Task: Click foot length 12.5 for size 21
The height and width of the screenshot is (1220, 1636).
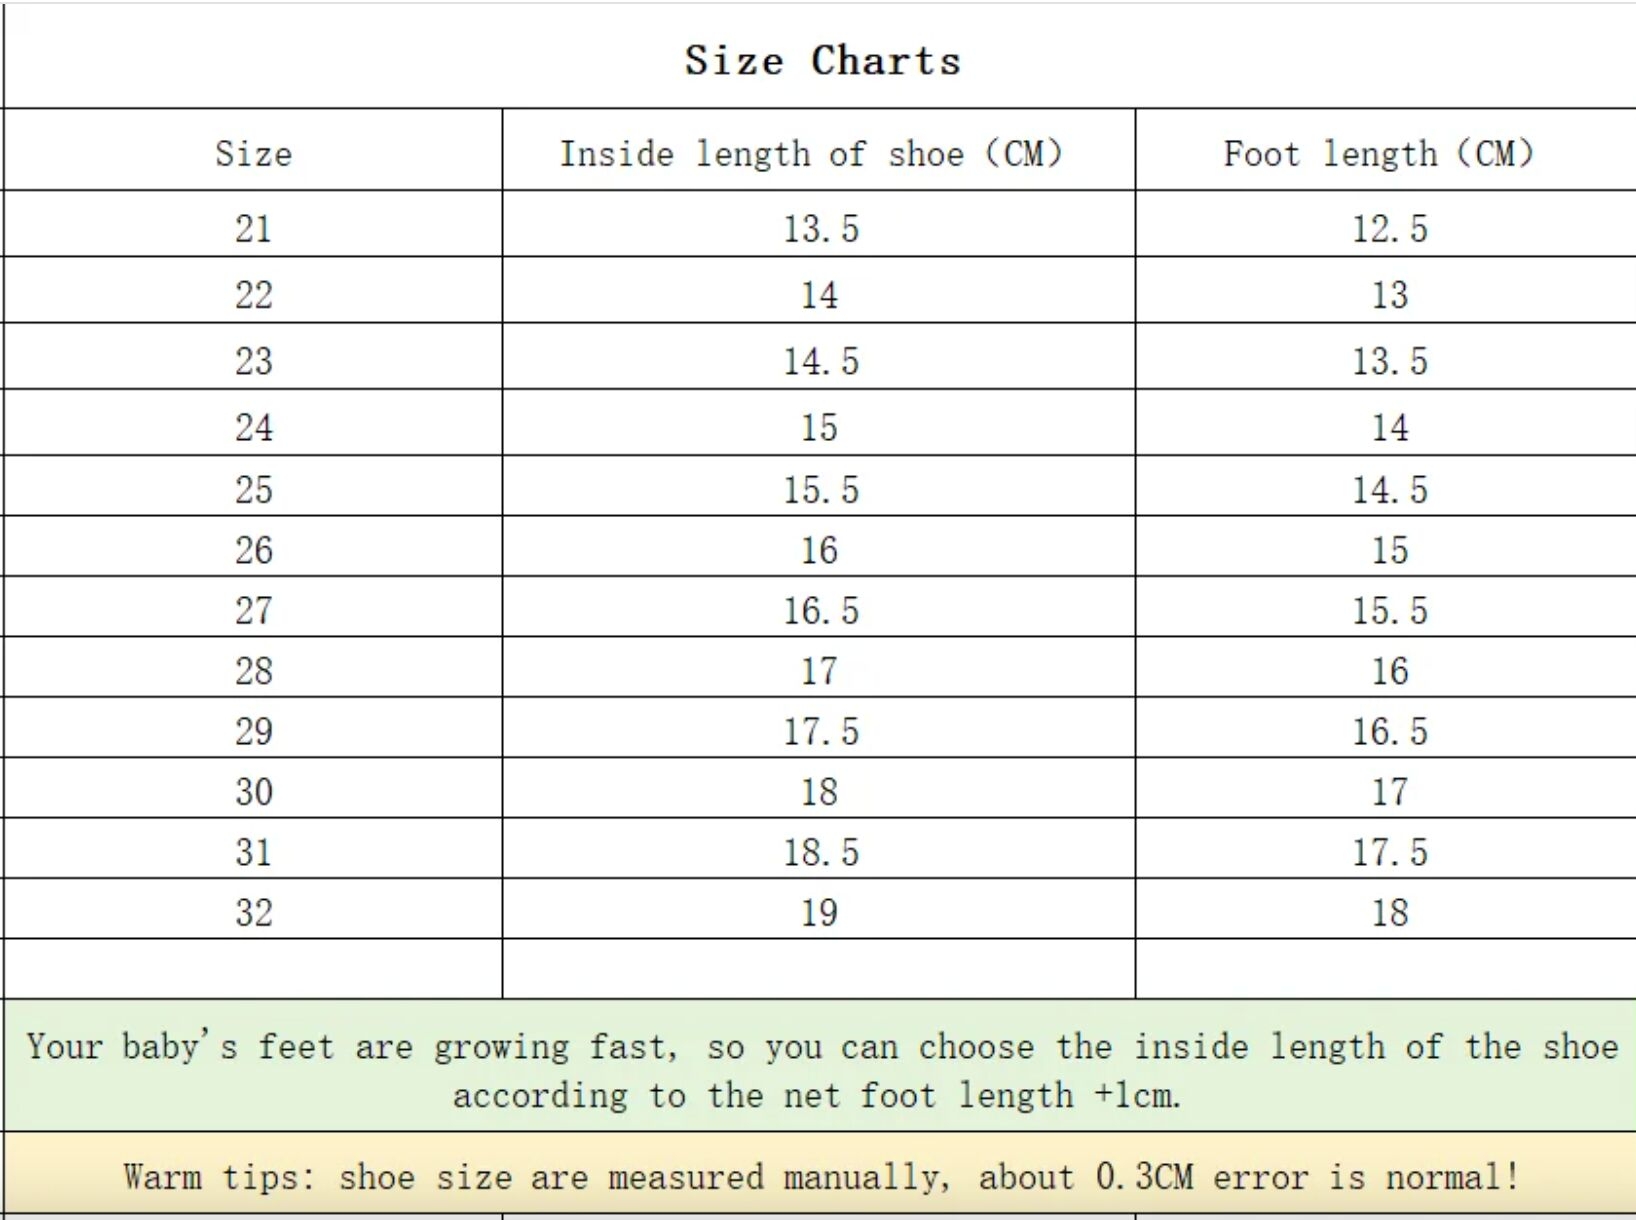Action: (x=1389, y=228)
